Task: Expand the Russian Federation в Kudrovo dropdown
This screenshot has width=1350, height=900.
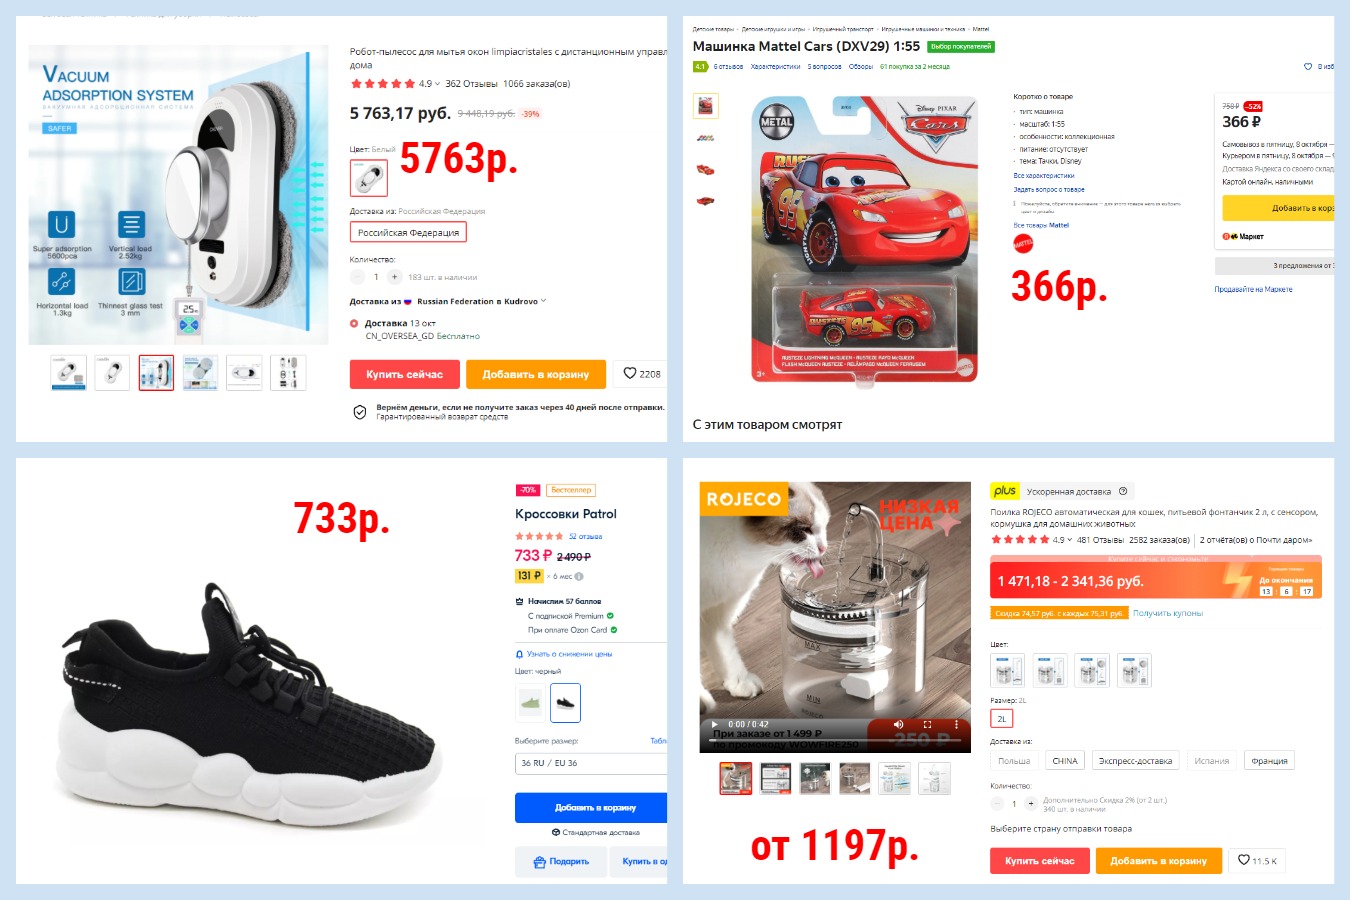Action: (x=543, y=301)
